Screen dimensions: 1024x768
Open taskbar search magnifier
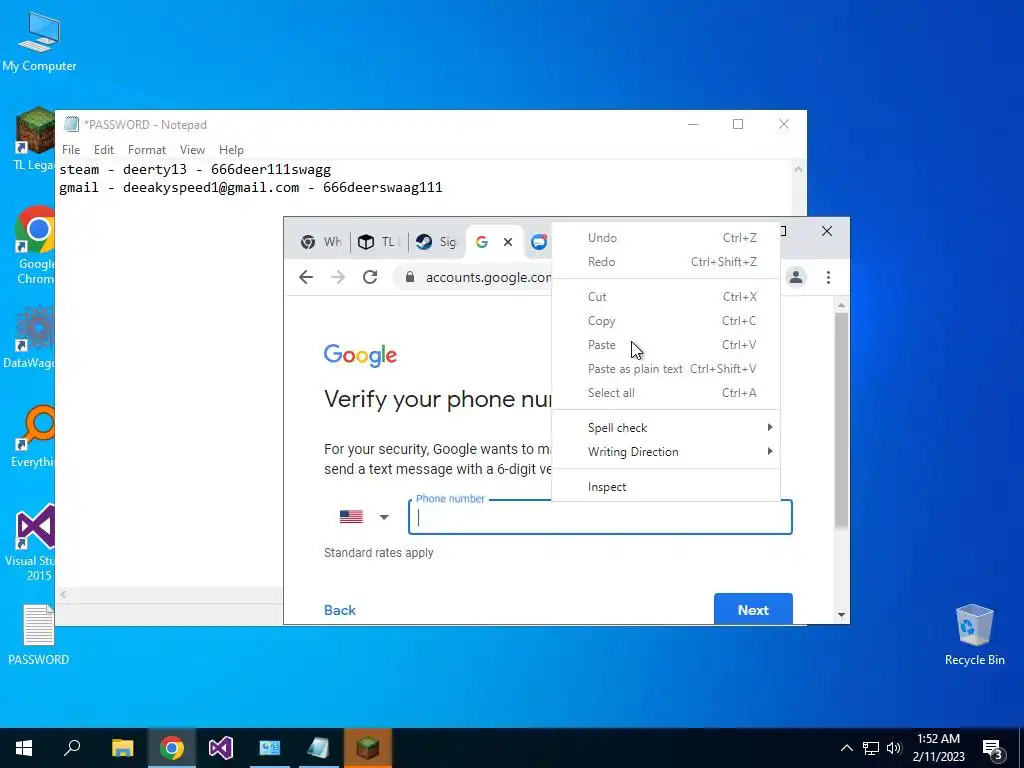tap(72, 748)
